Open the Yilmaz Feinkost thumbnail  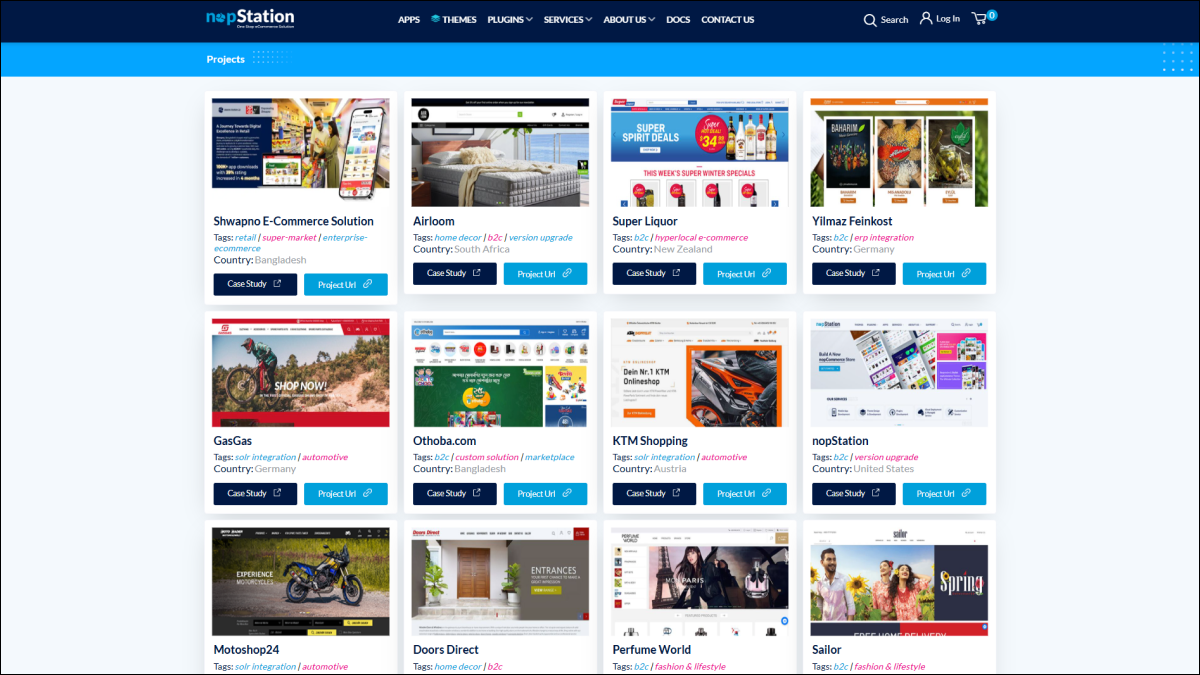click(899, 152)
